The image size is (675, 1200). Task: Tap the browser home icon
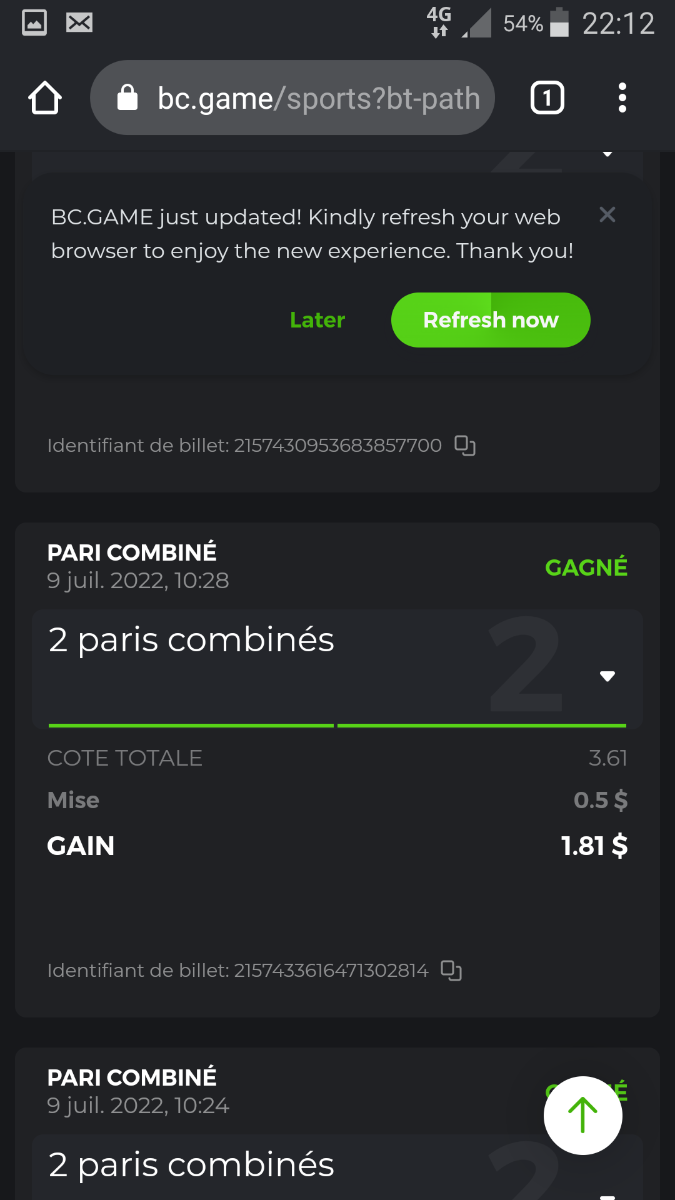click(x=45, y=98)
